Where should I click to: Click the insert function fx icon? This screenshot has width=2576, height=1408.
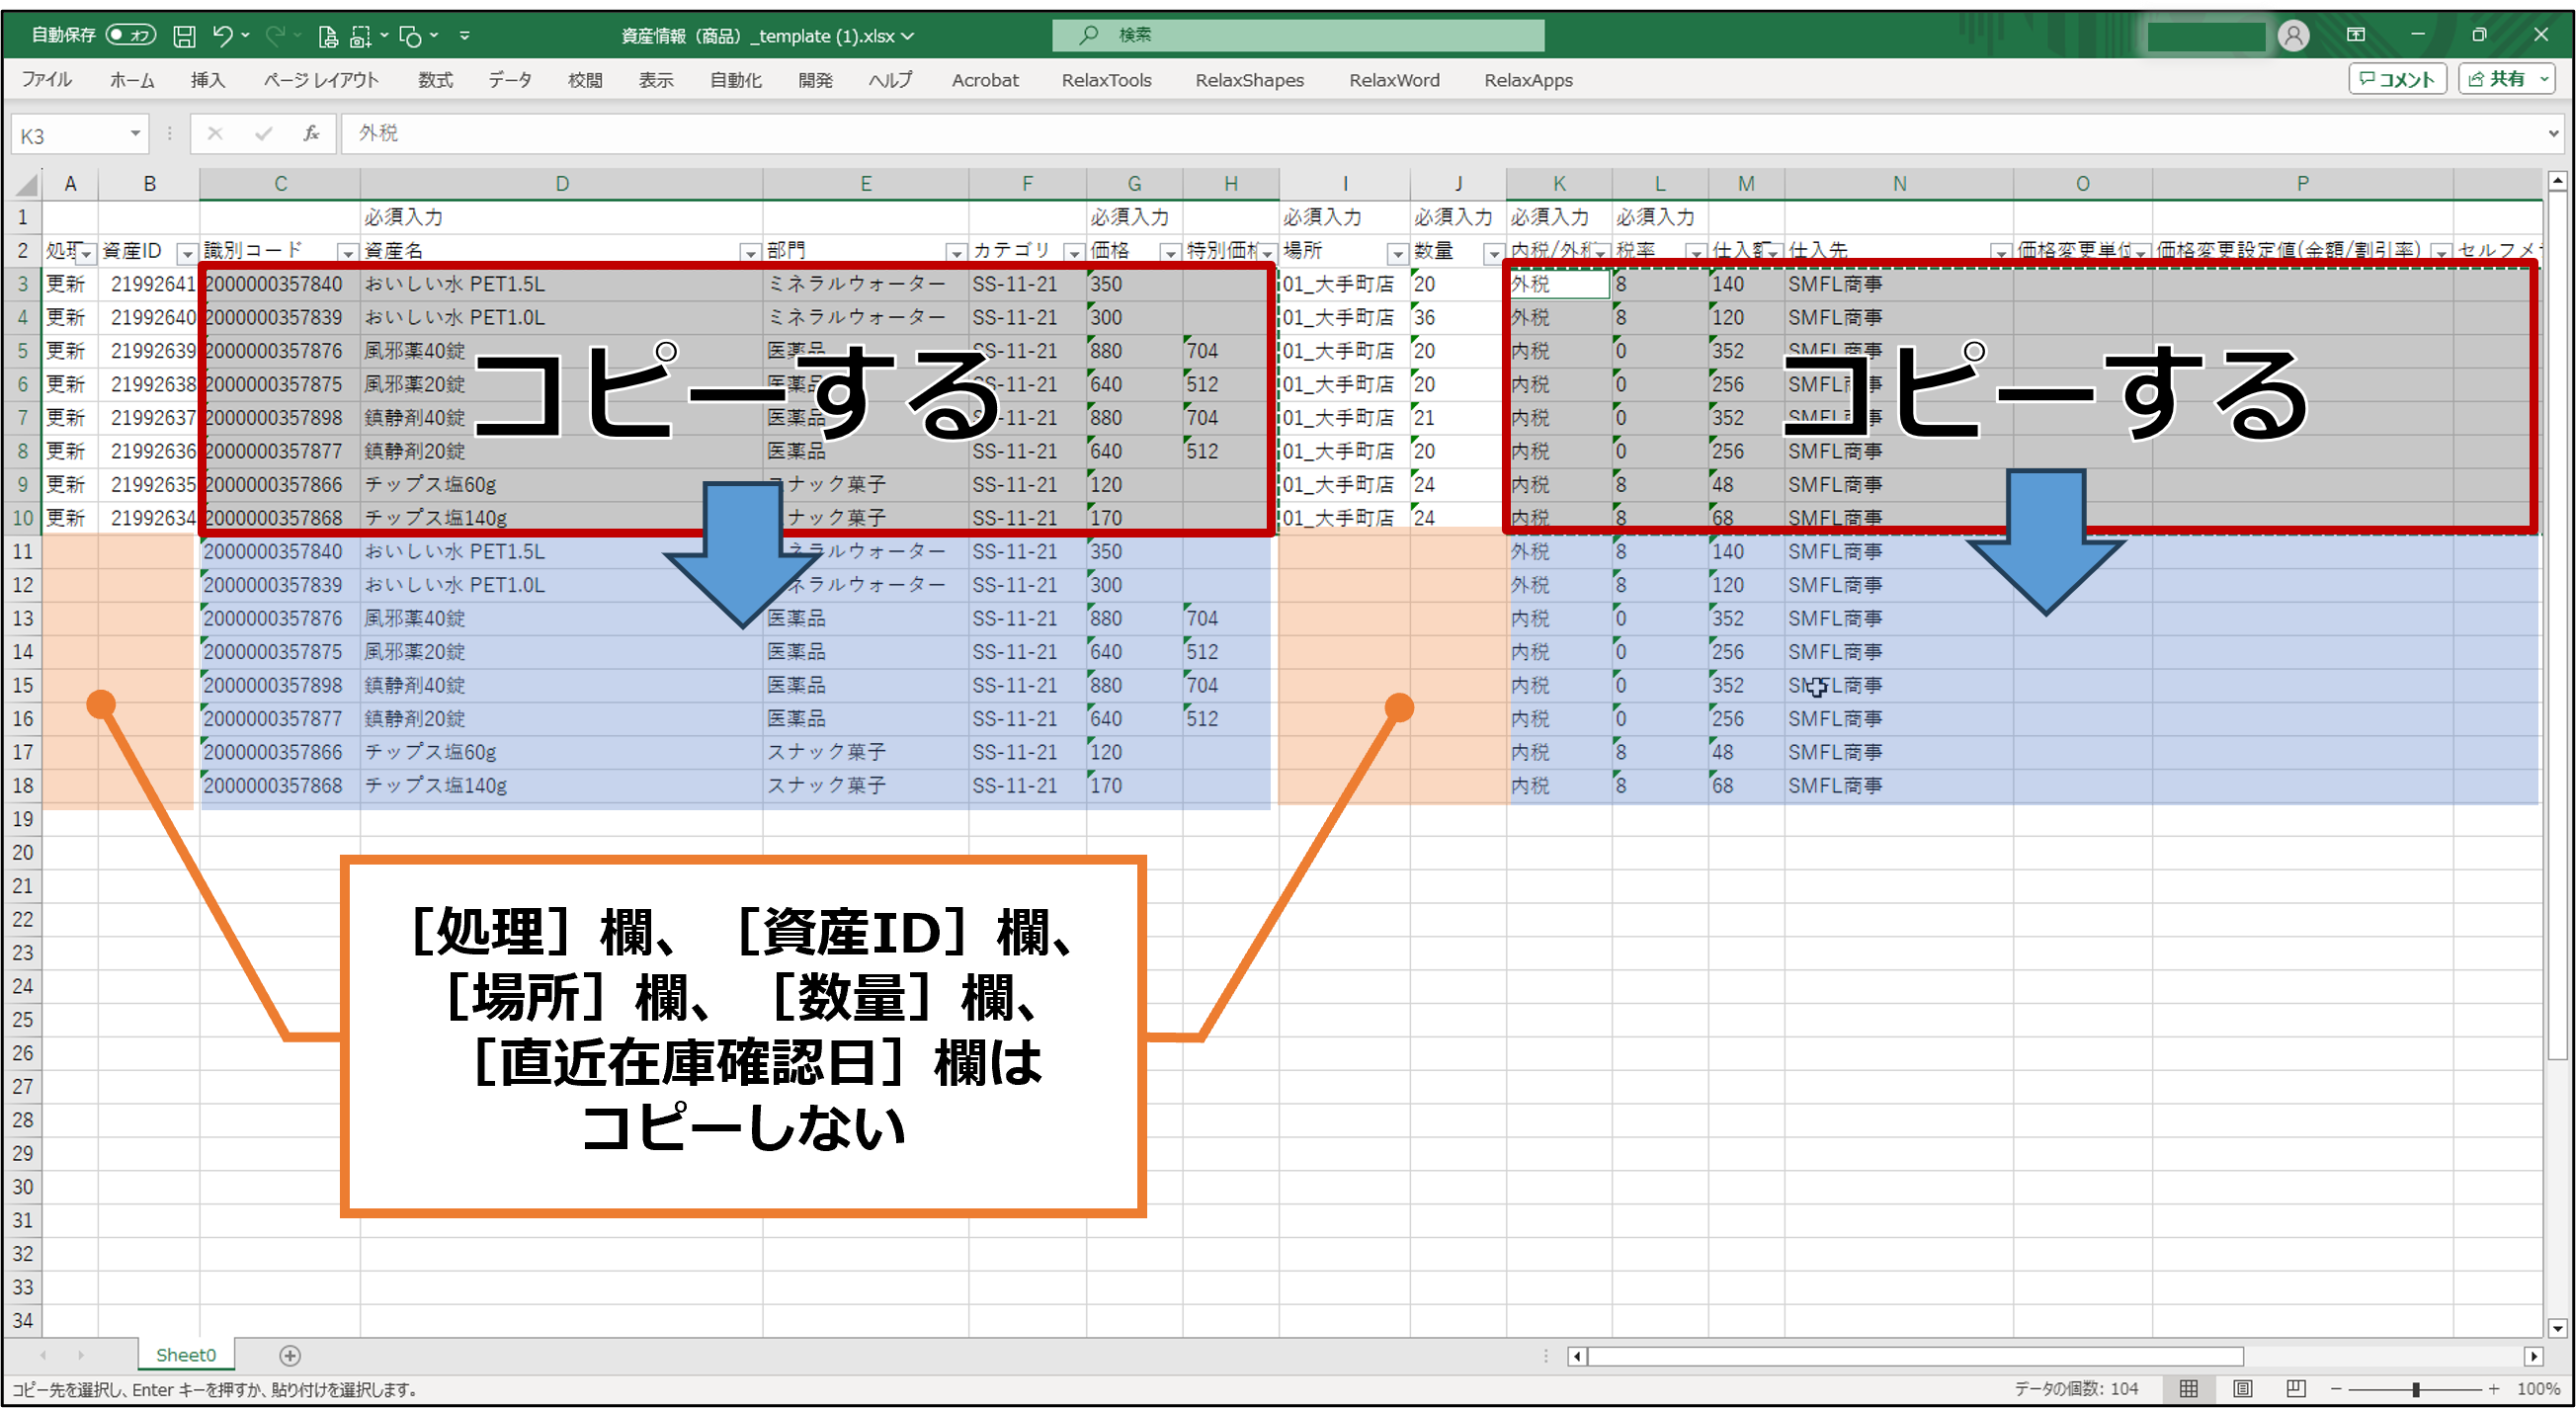point(311,133)
